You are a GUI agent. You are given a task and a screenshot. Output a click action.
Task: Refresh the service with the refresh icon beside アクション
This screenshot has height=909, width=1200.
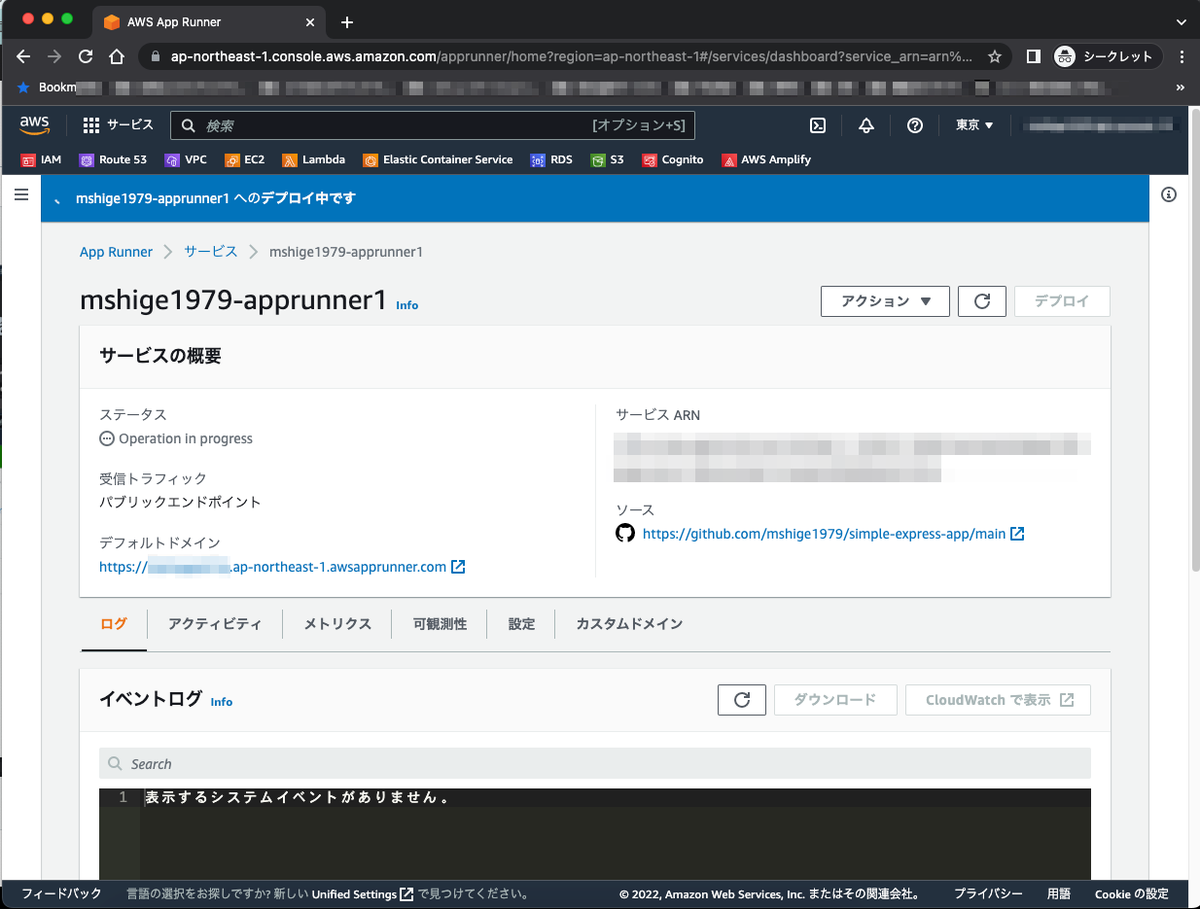point(982,301)
